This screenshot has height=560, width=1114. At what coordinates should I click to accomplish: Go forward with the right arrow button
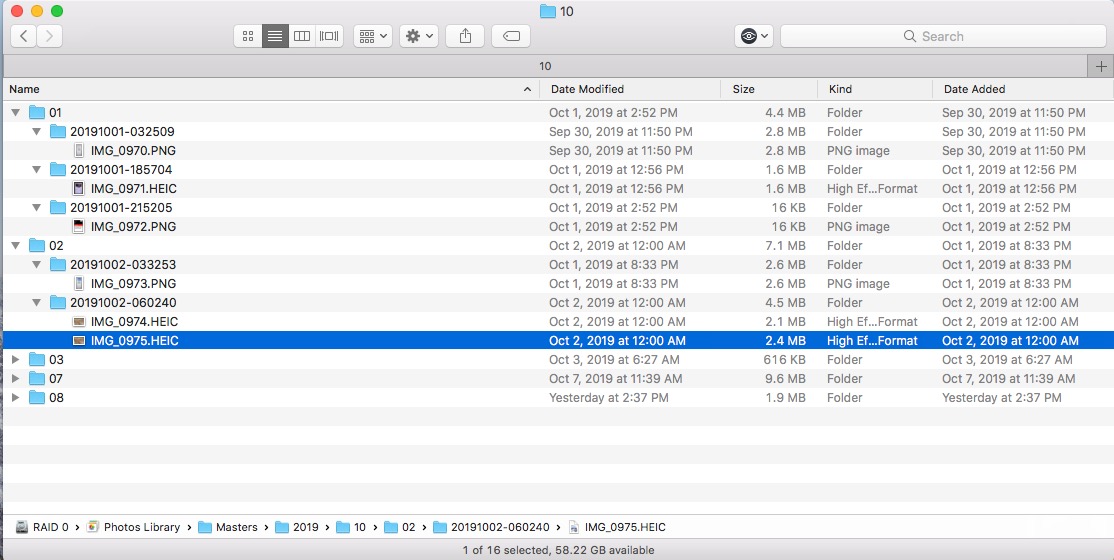(x=49, y=36)
